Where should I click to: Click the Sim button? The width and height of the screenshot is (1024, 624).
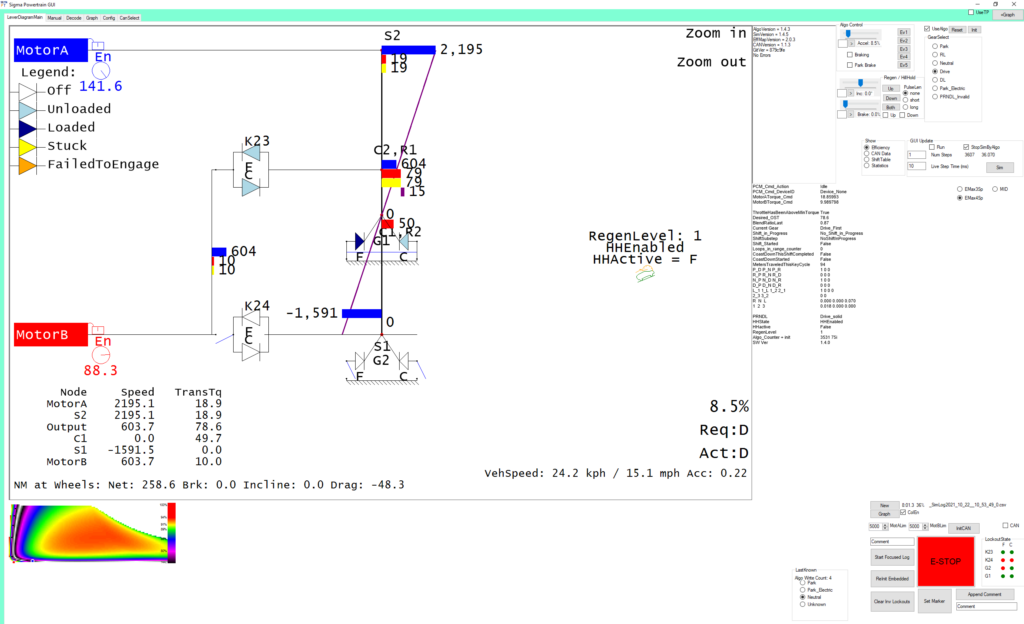click(x=999, y=168)
